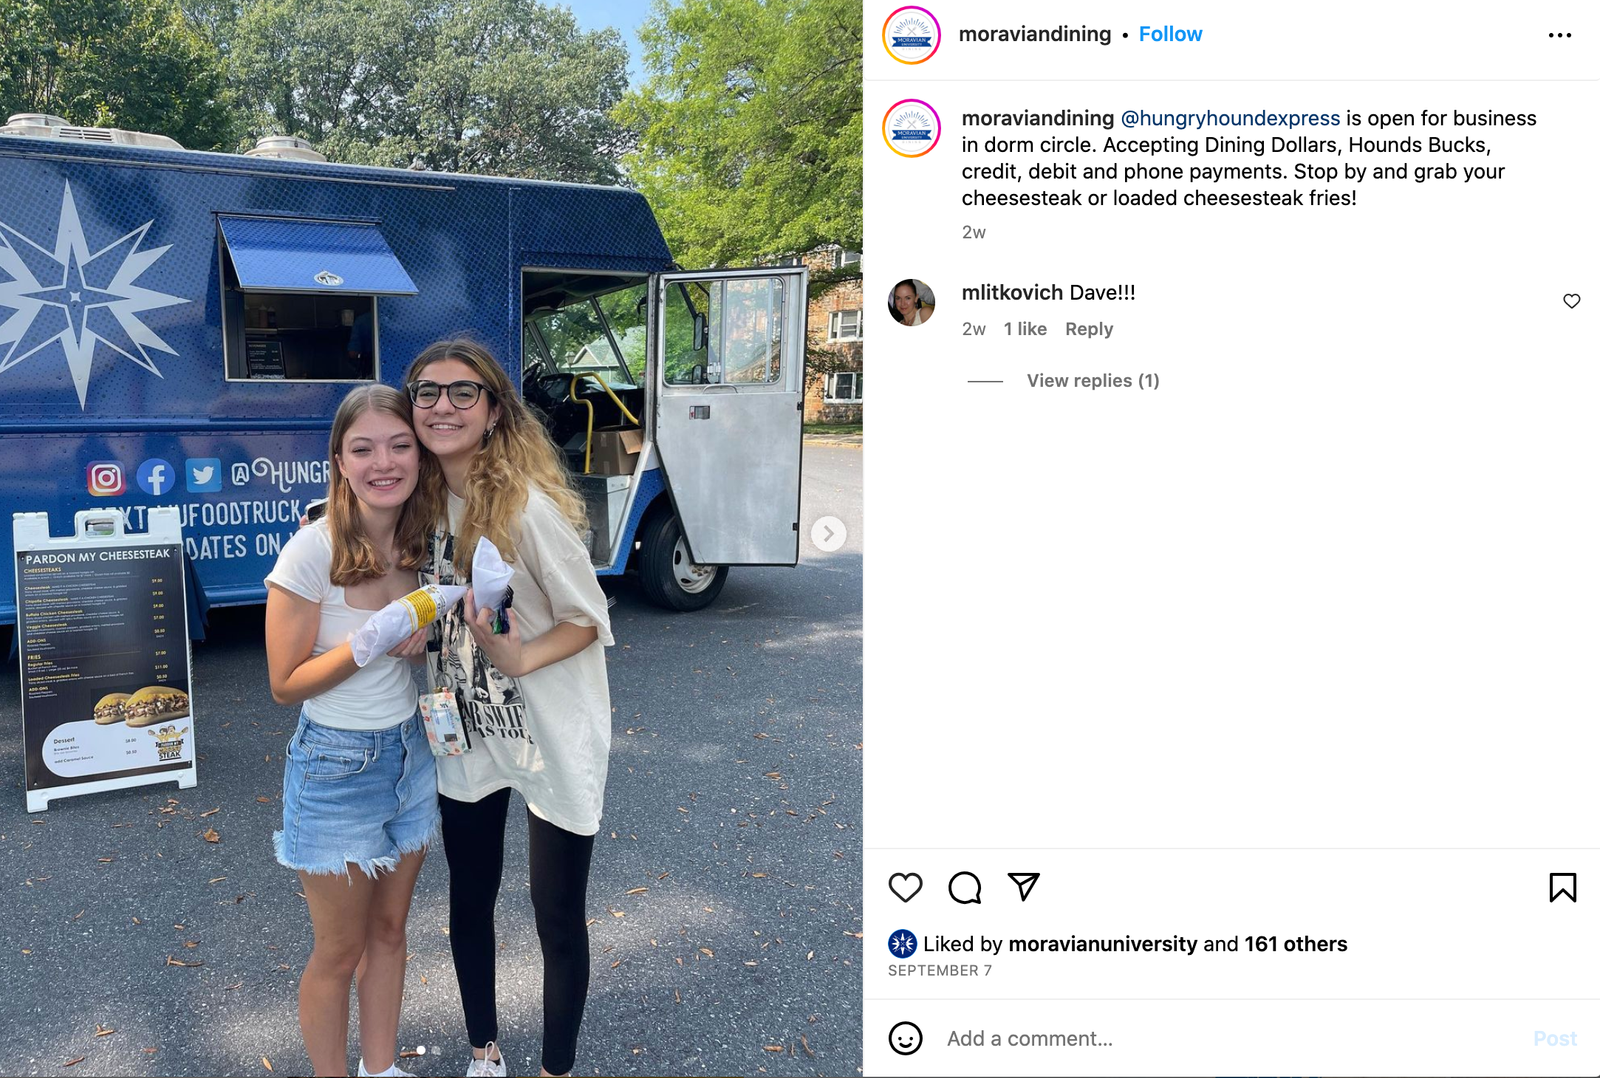This screenshot has width=1600, height=1078.
Task: Open moraviandining profile picture in header
Action: [x=911, y=35]
